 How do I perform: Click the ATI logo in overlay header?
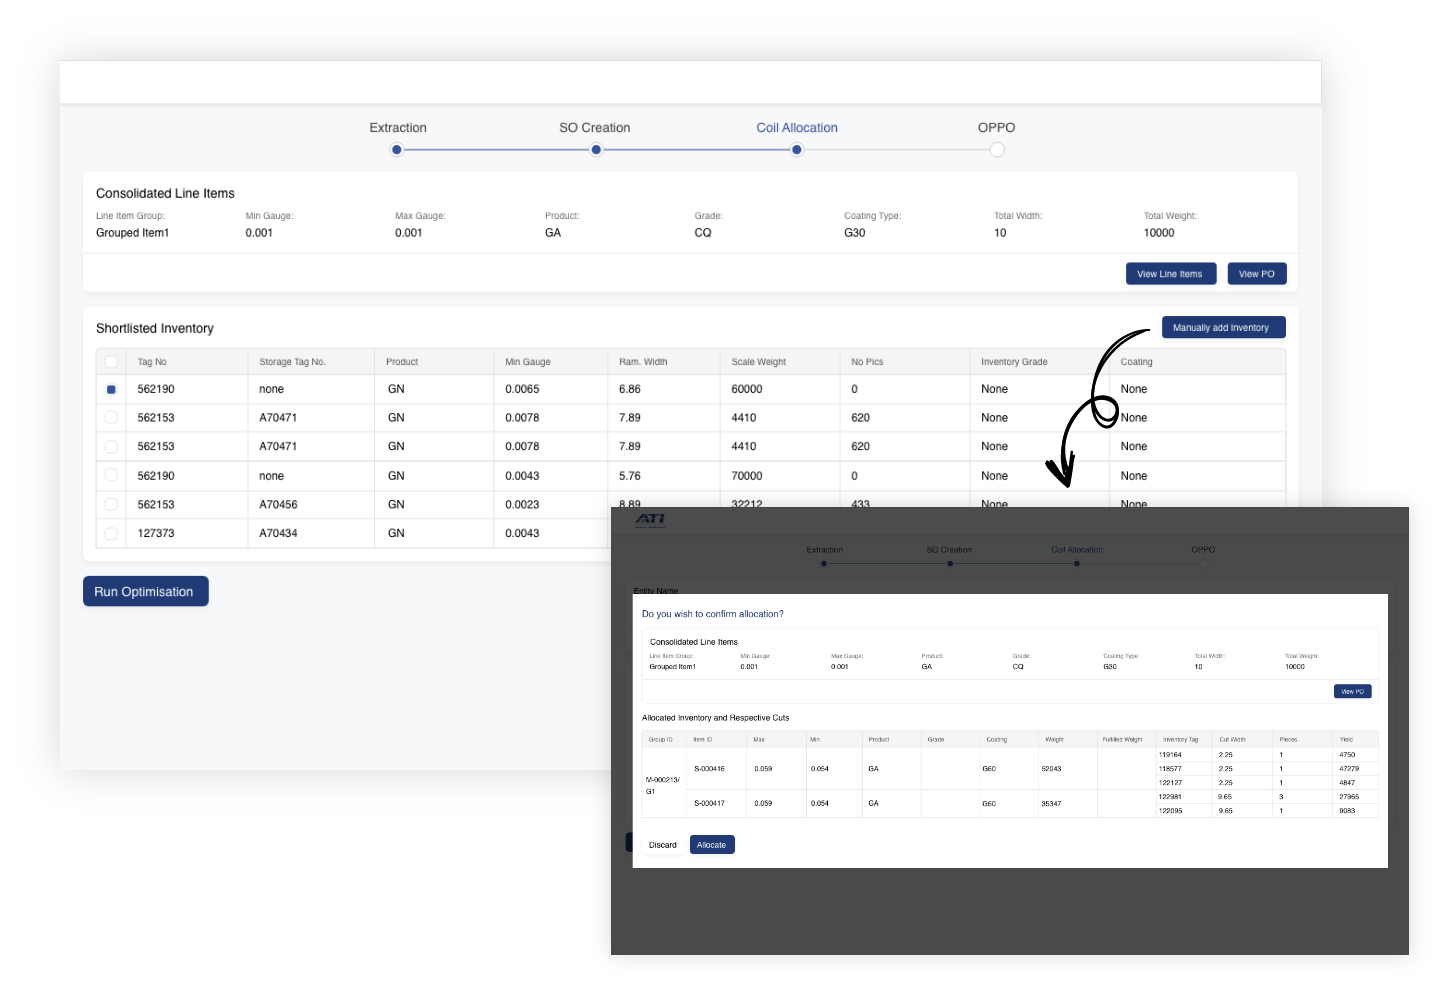(650, 519)
